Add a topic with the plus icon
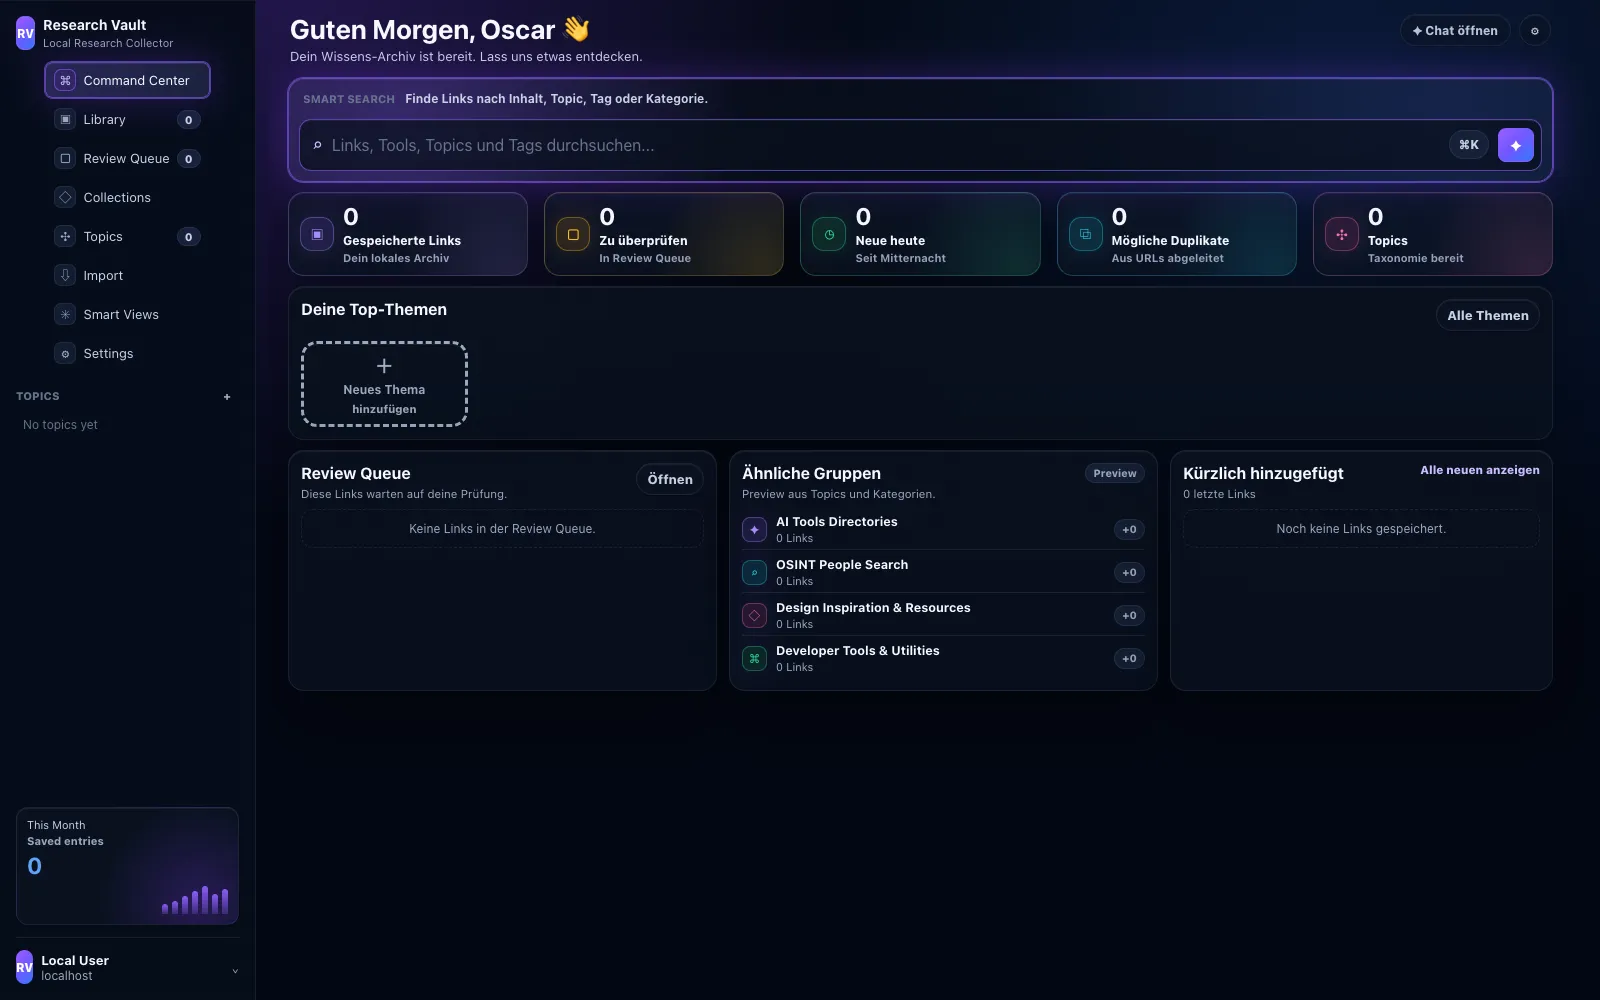Screen dimensions: 1600x1000 (227, 397)
